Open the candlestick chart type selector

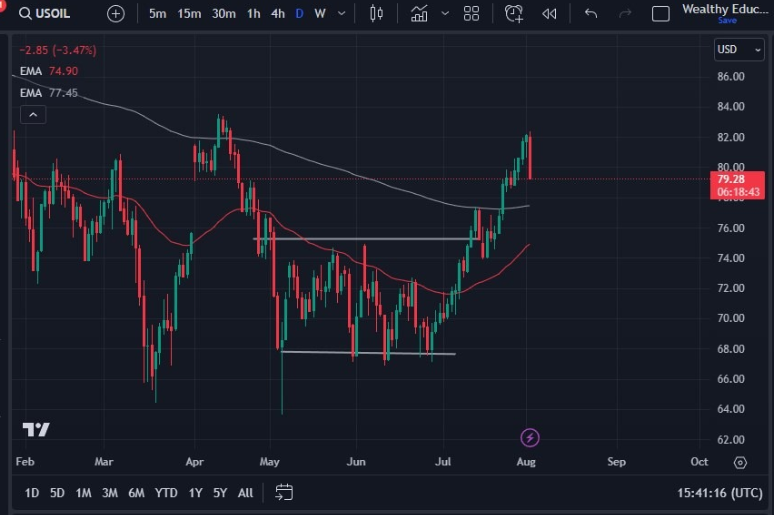(376, 14)
